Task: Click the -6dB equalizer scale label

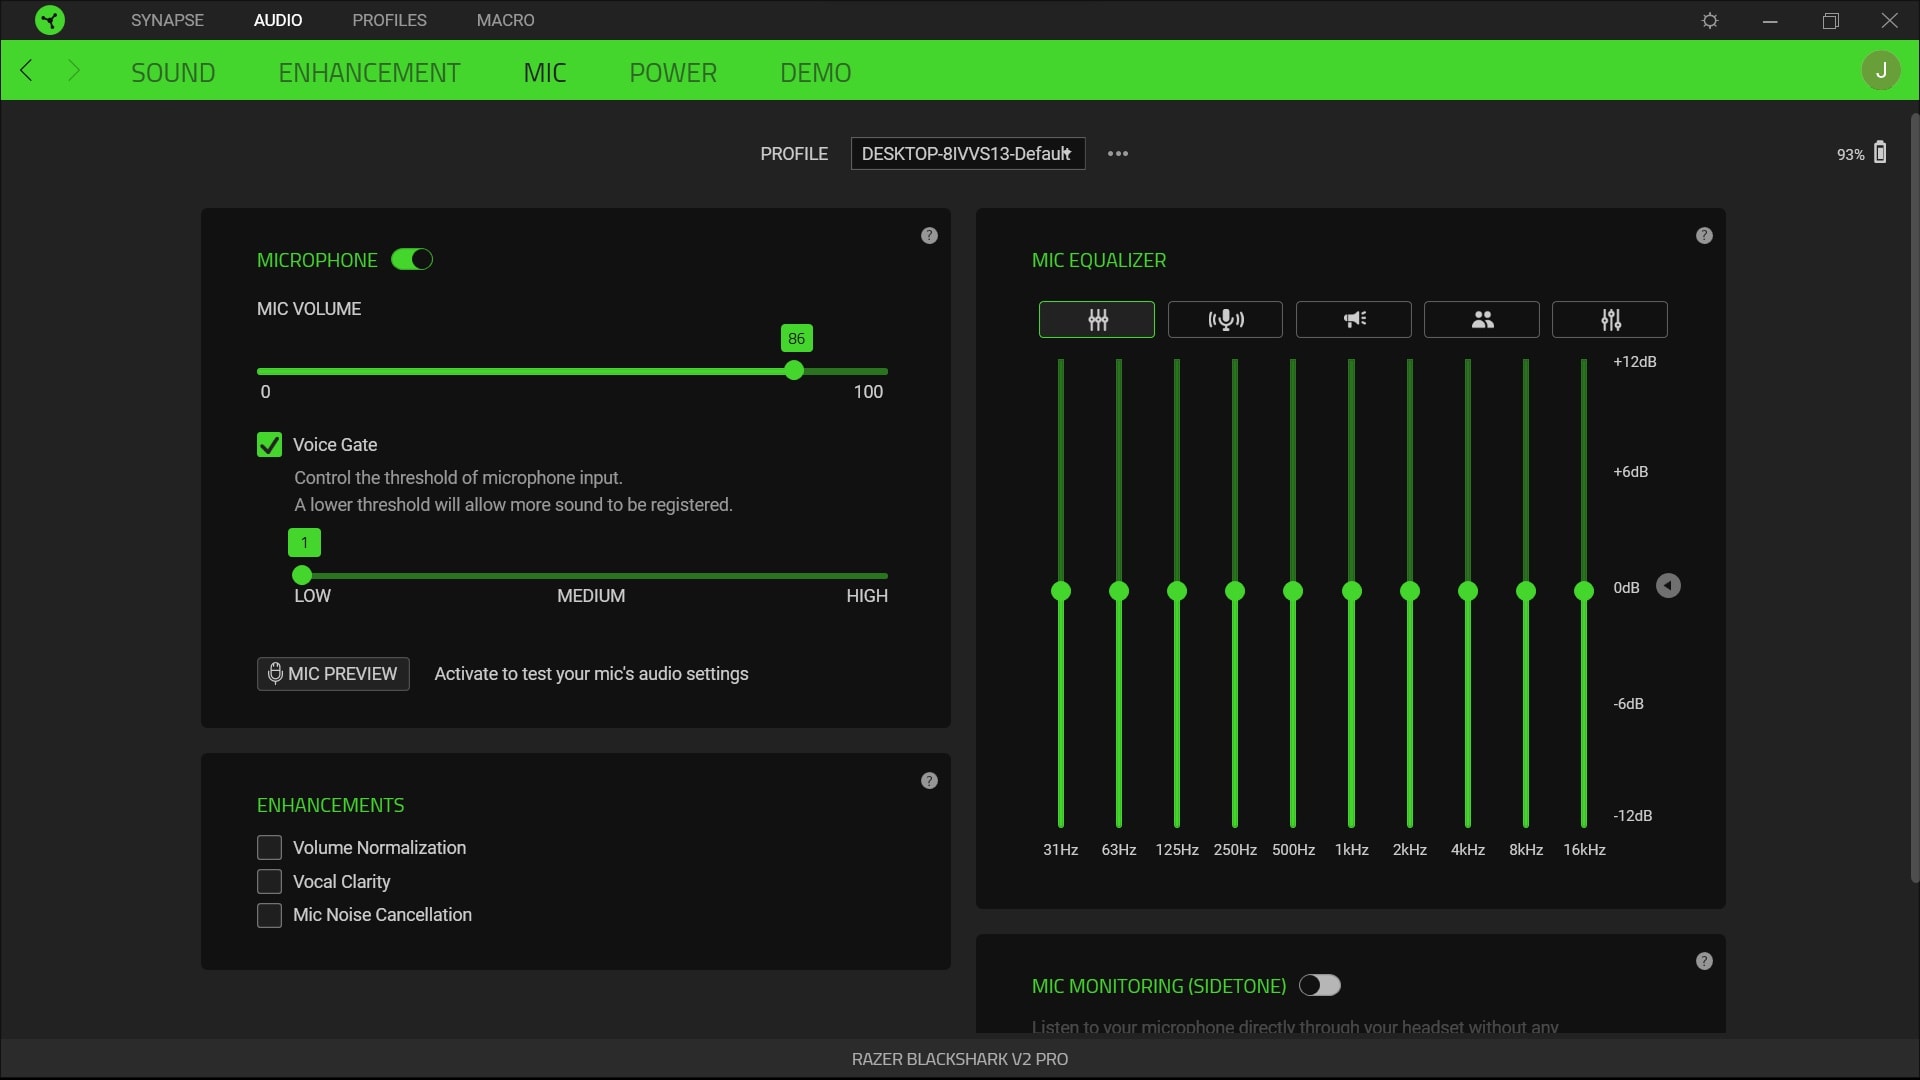Action: [1629, 704]
